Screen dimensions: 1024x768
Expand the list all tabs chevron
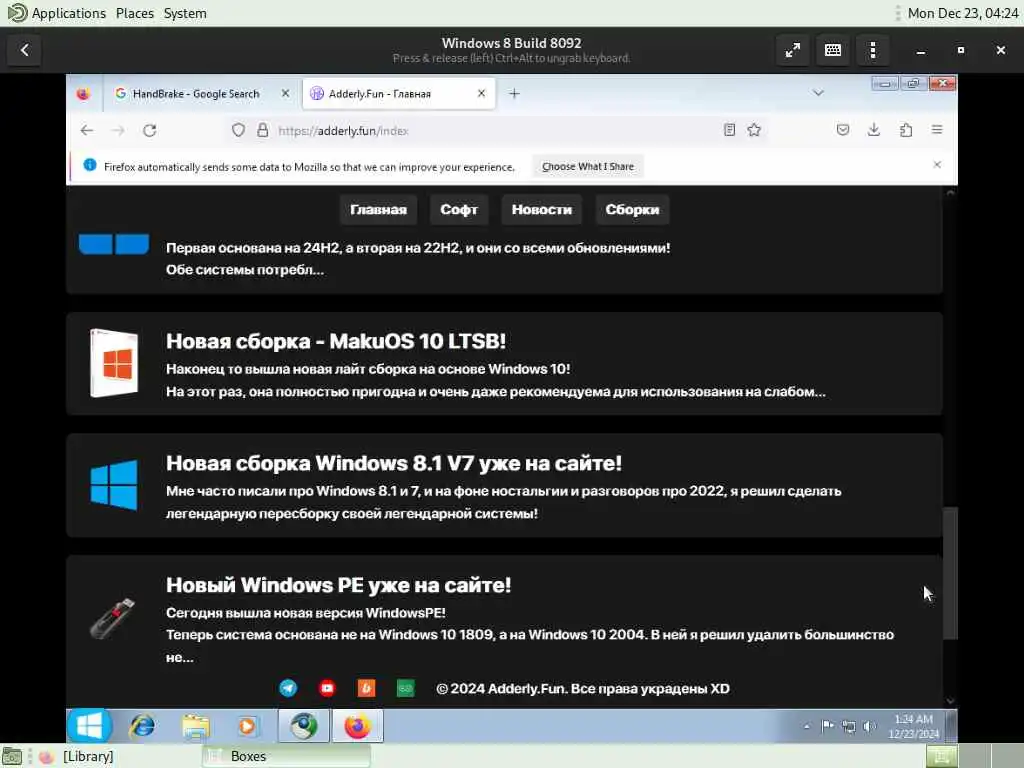(818, 93)
